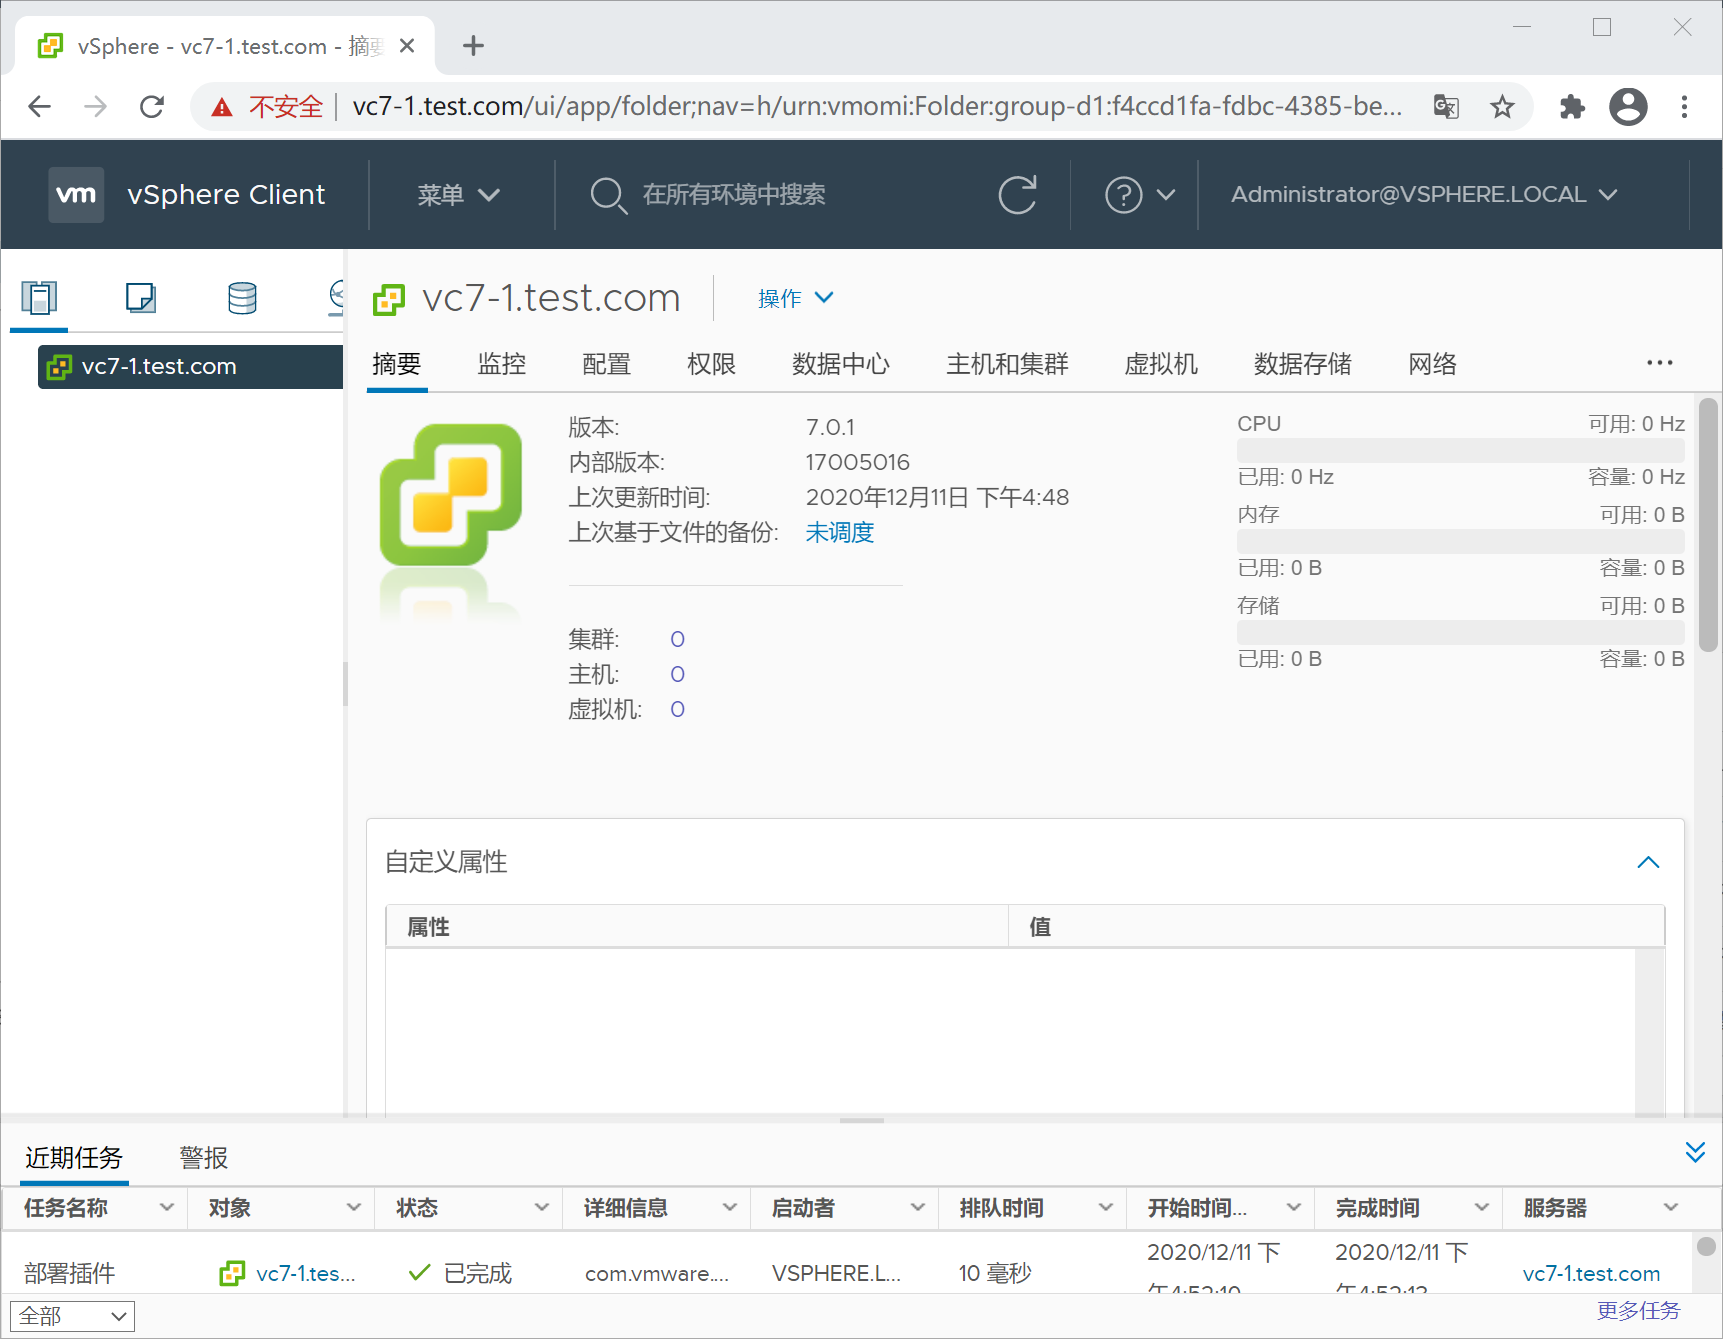Open the Hosts and Clusters inventory view icon
The image size is (1723, 1339).
click(x=39, y=298)
